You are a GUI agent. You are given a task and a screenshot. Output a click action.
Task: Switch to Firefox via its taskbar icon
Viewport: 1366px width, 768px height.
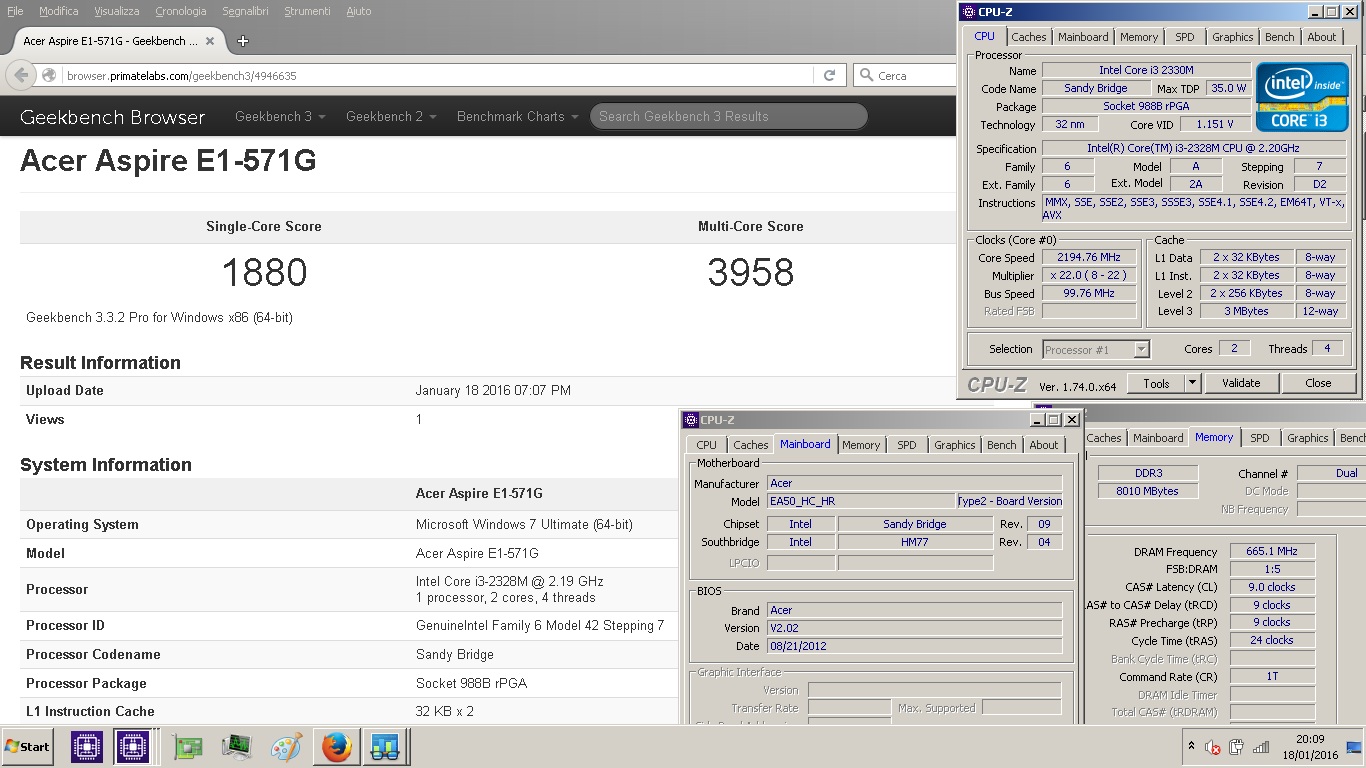click(x=337, y=747)
